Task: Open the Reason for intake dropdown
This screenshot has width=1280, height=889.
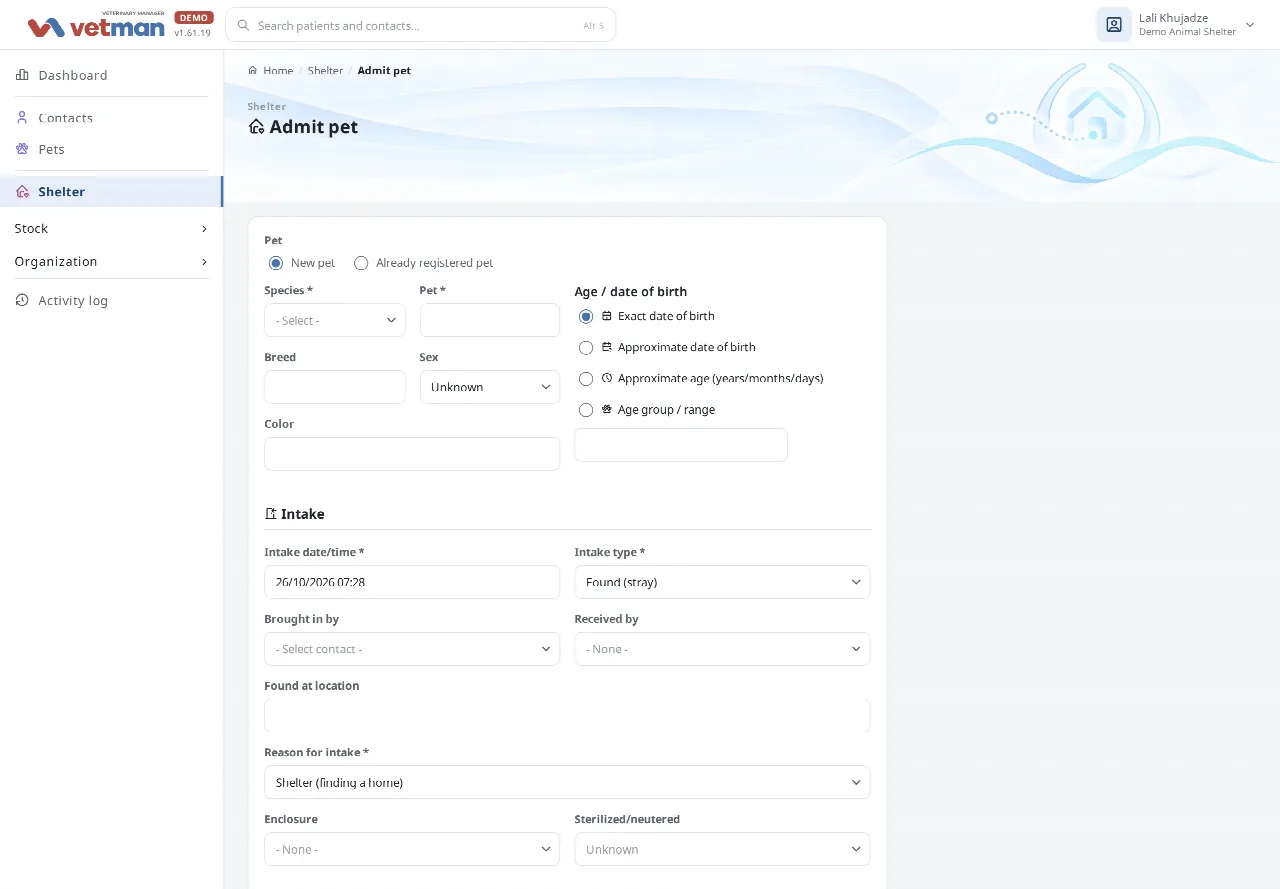Action: tap(567, 782)
